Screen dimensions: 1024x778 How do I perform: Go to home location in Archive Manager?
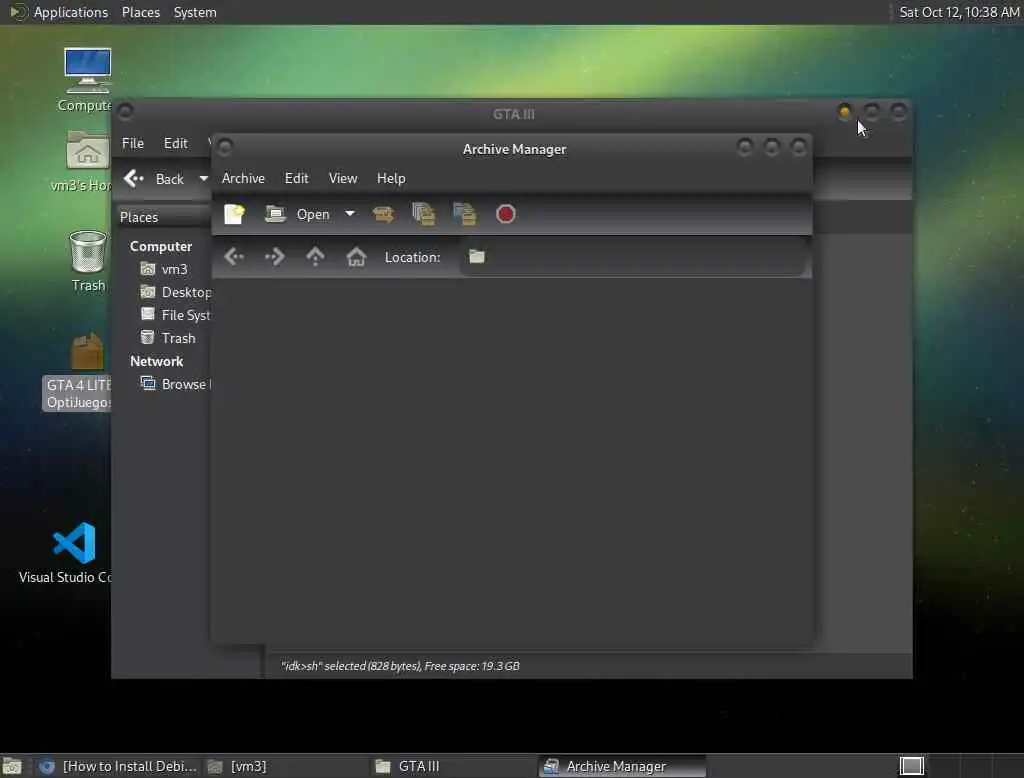pyautogui.click(x=356, y=257)
